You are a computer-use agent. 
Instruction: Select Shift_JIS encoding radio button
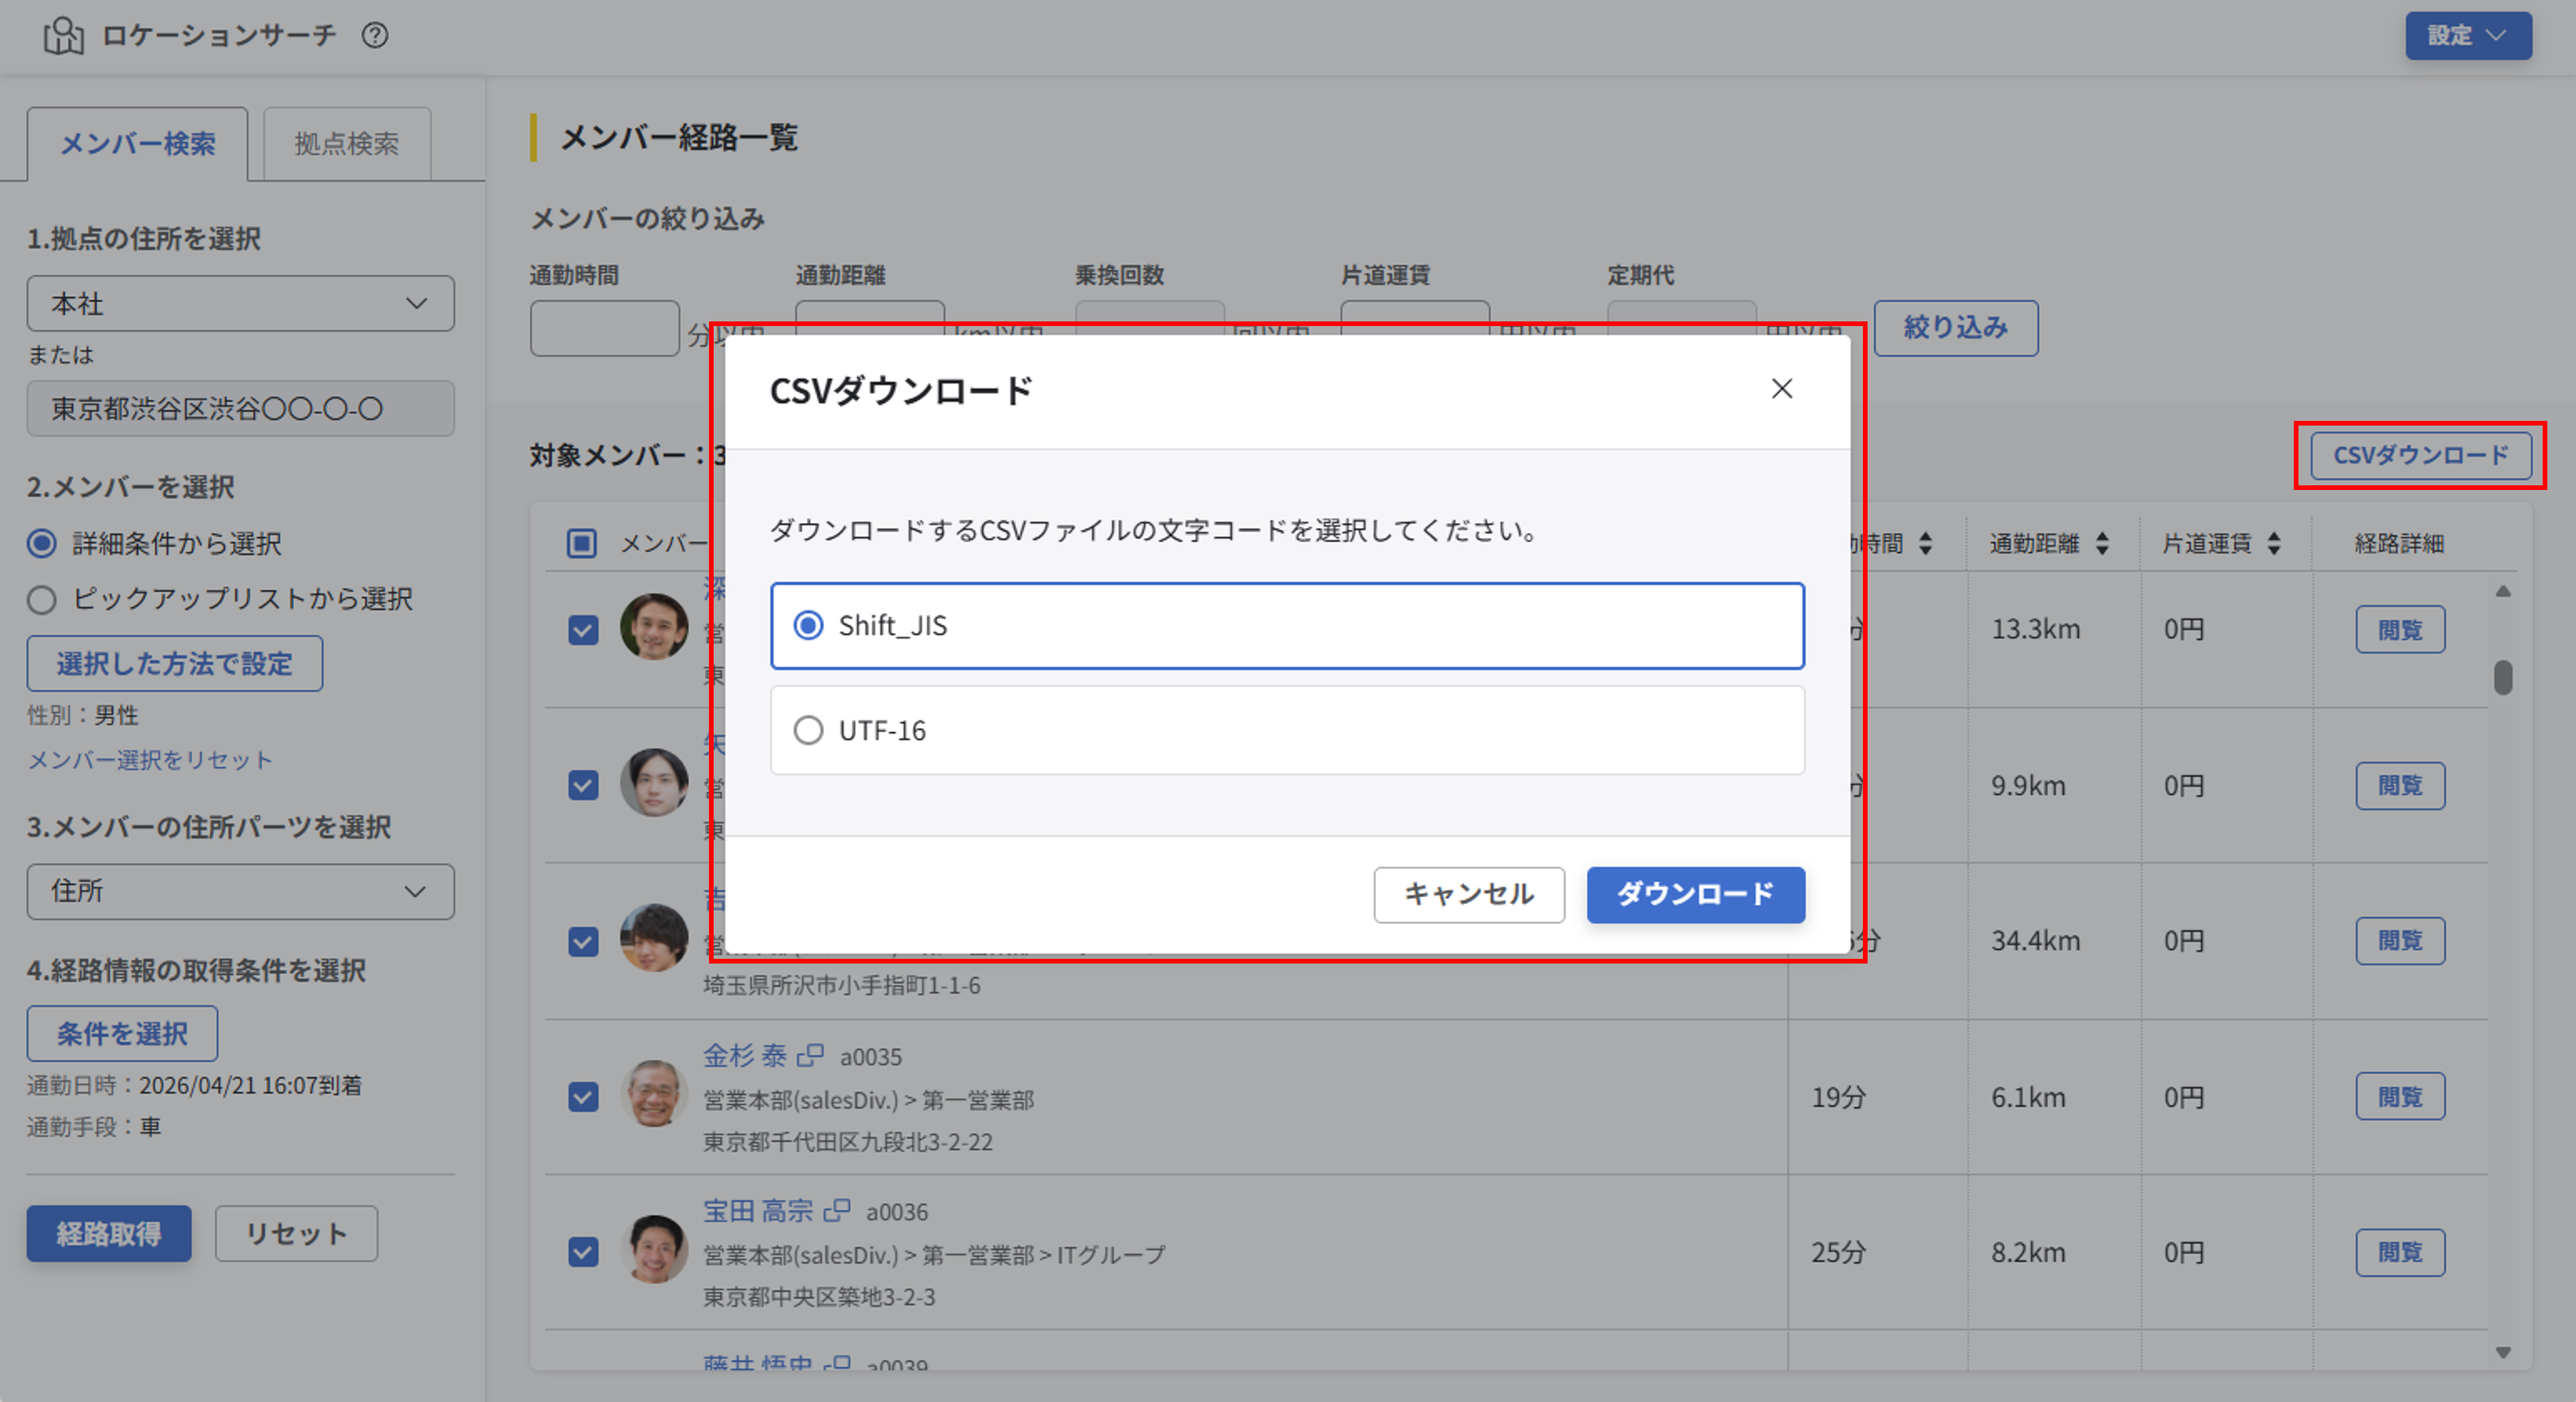click(808, 626)
